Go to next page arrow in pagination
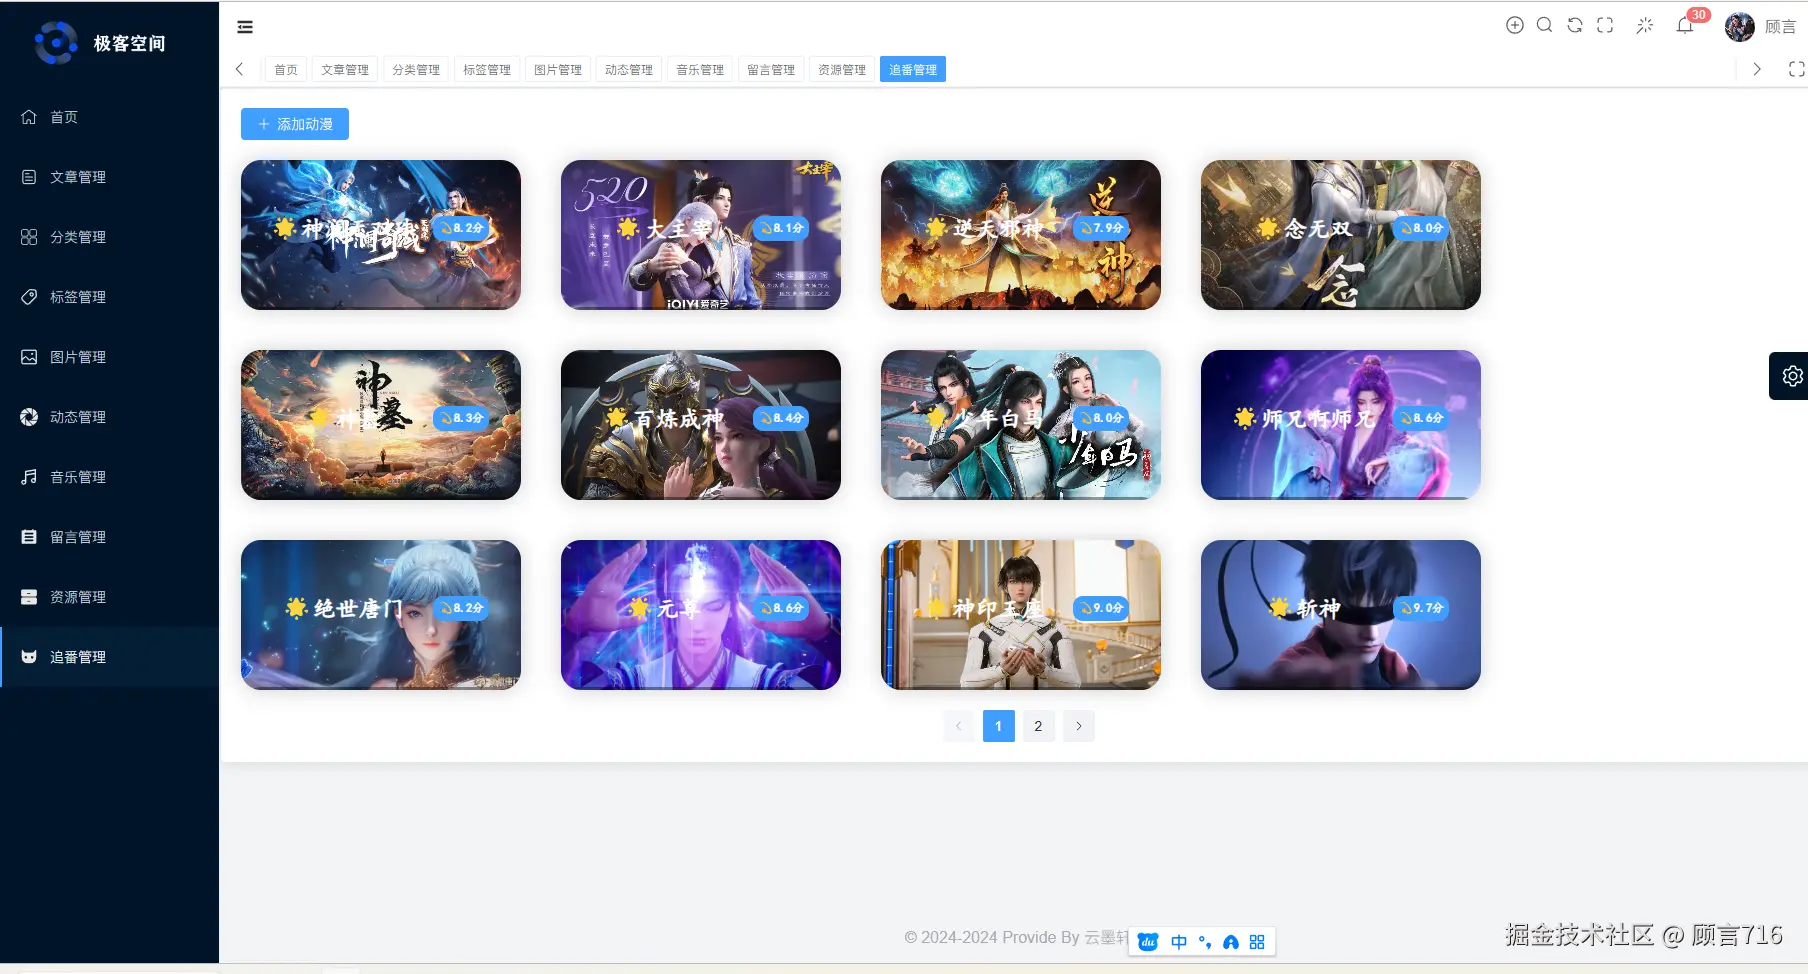 coord(1079,726)
